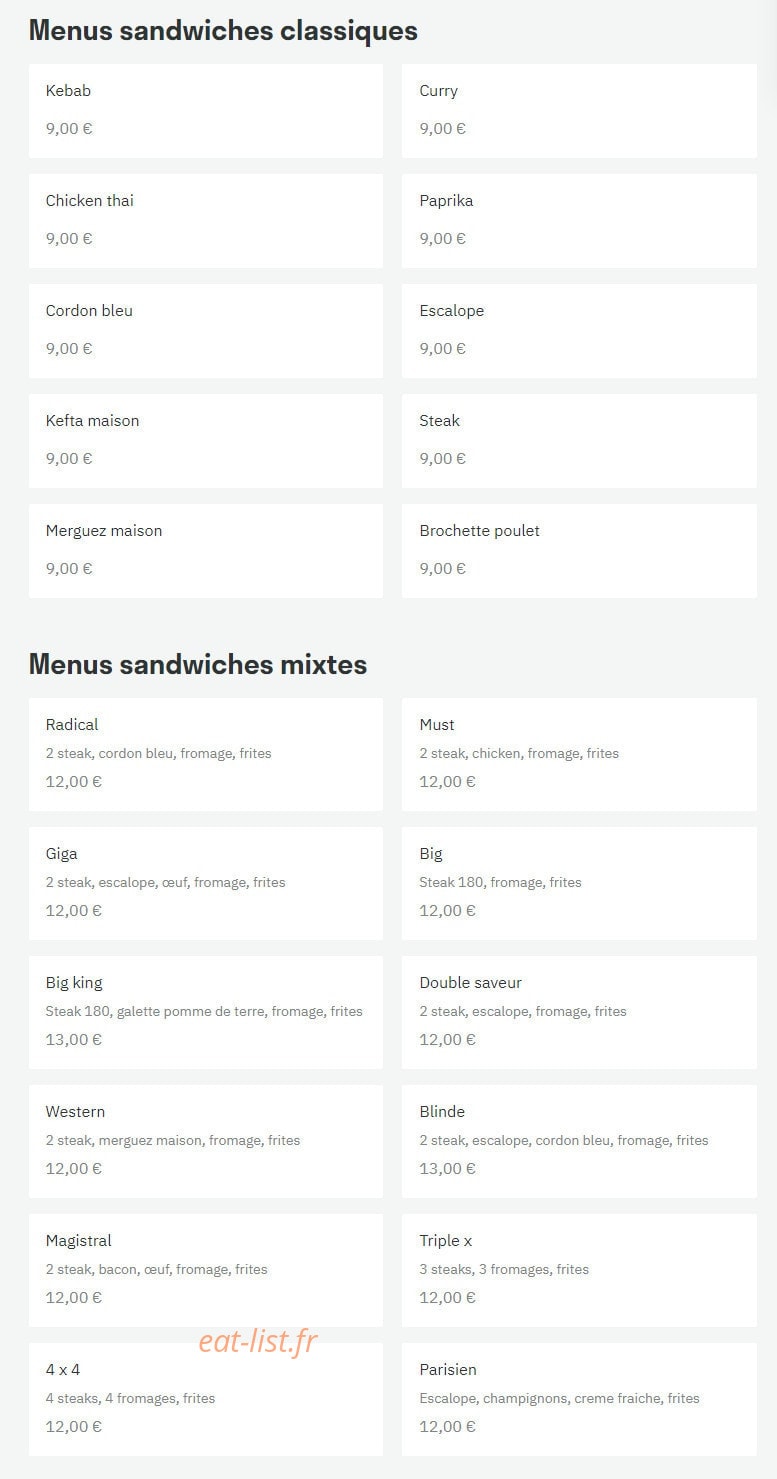Click the Escalope sandwich card

[579, 331]
